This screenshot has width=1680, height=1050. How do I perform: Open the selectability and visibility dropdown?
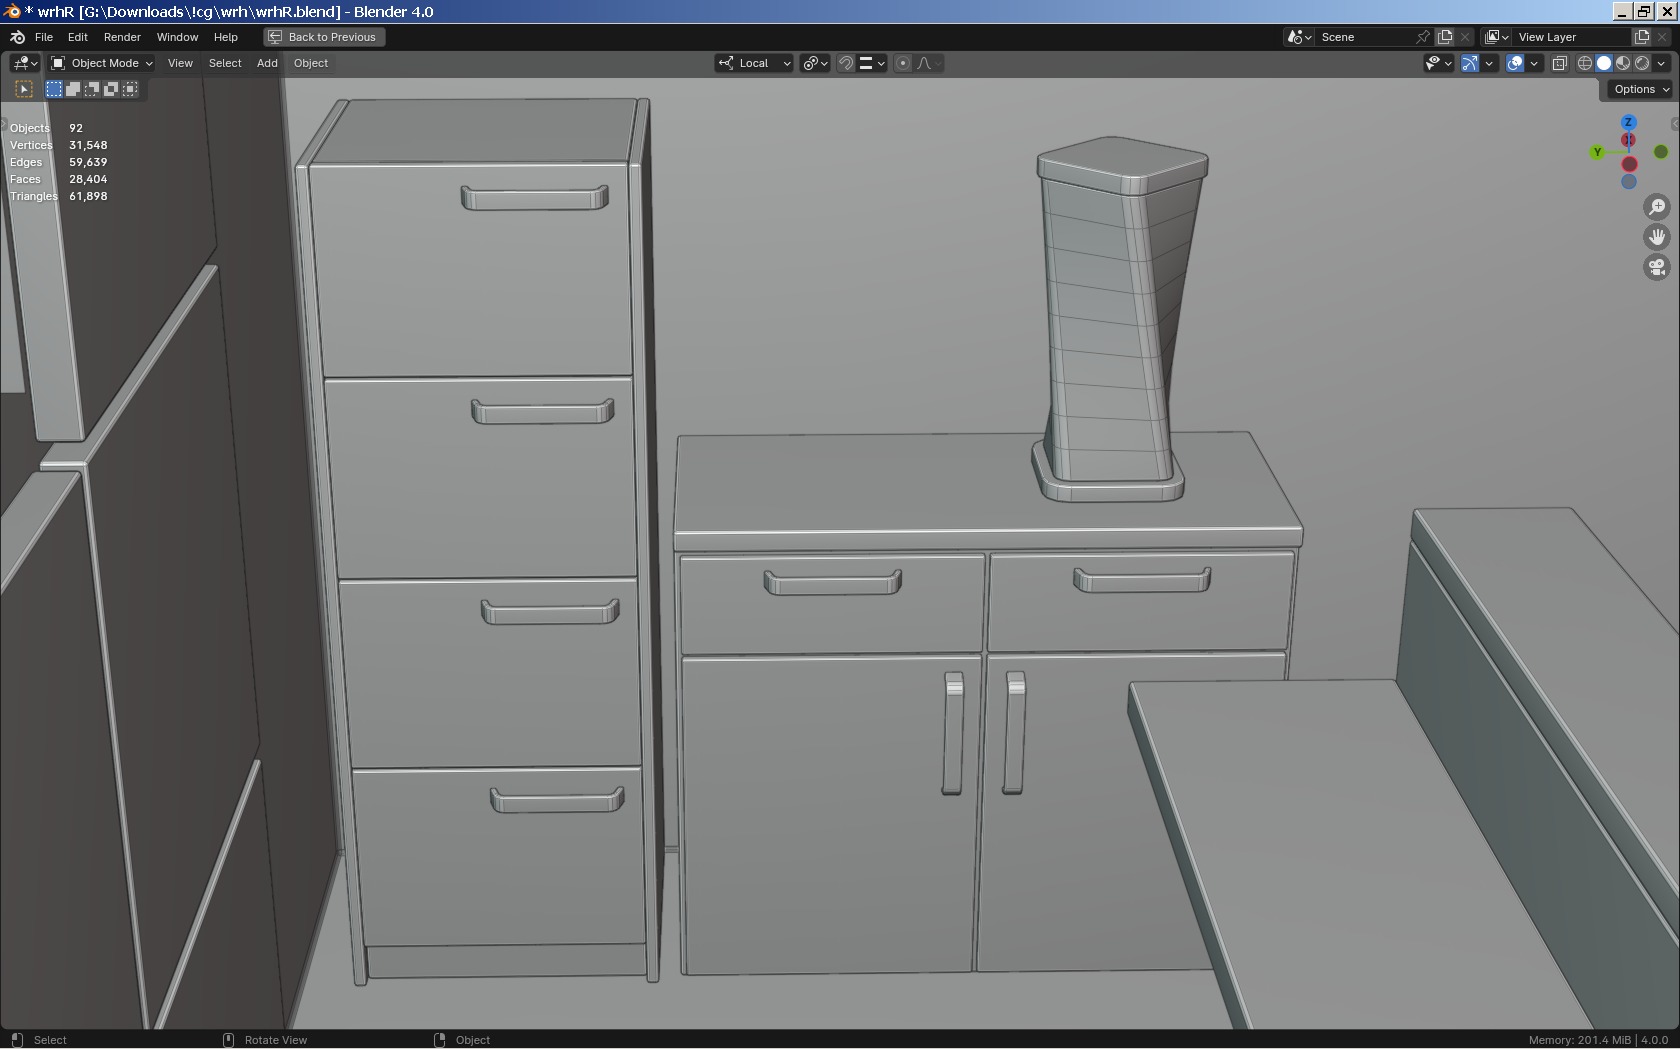tap(1438, 63)
